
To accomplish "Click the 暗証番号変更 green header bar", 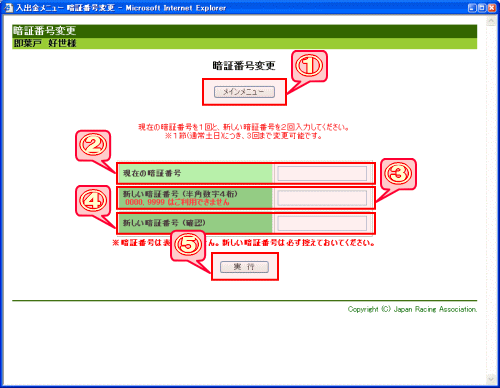I will tap(244, 31).
